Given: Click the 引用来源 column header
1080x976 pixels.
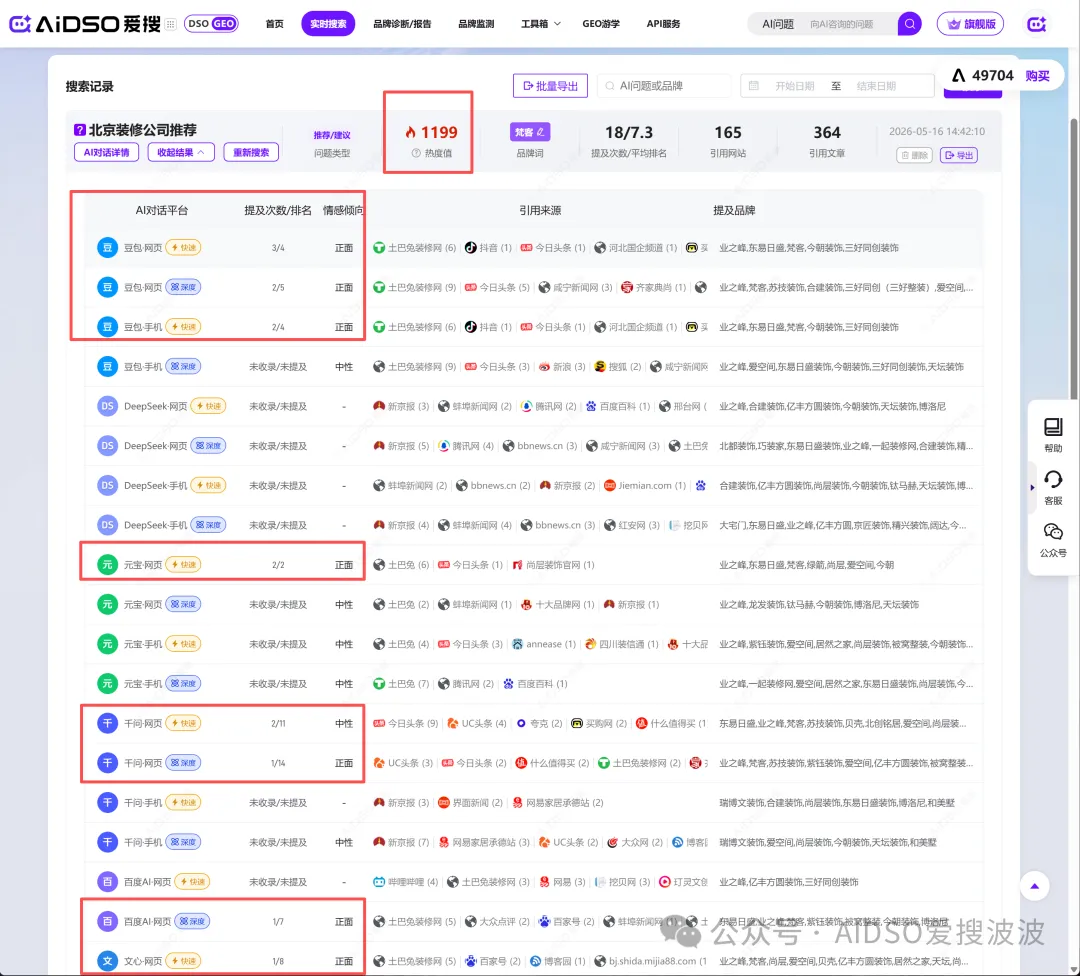Looking at the screenshot, I should pos(540,210).
